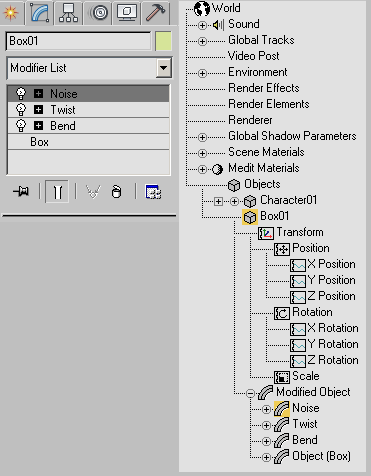Image resolution: width=371 pixels, height=476 pixels.
Task: Expand the Global Tracks node
Action: 202,41
